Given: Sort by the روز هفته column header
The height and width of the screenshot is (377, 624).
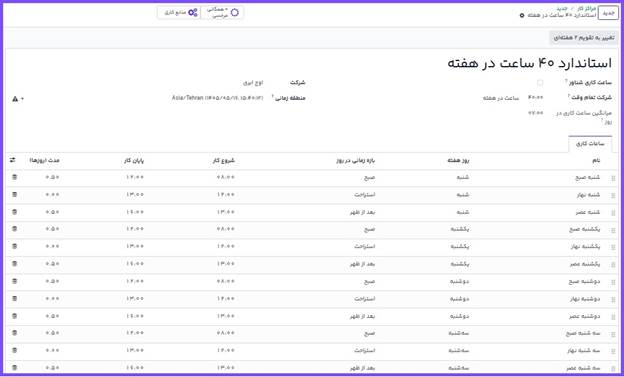Looking at the screenshot, I should 458,160.
